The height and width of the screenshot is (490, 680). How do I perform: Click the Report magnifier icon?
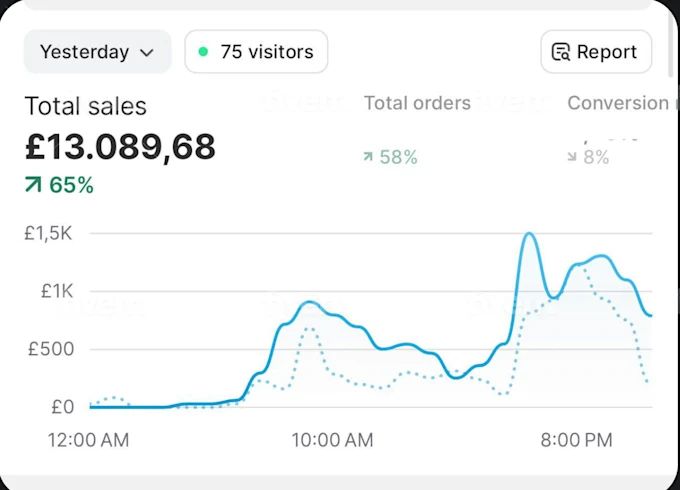[561, 52]
